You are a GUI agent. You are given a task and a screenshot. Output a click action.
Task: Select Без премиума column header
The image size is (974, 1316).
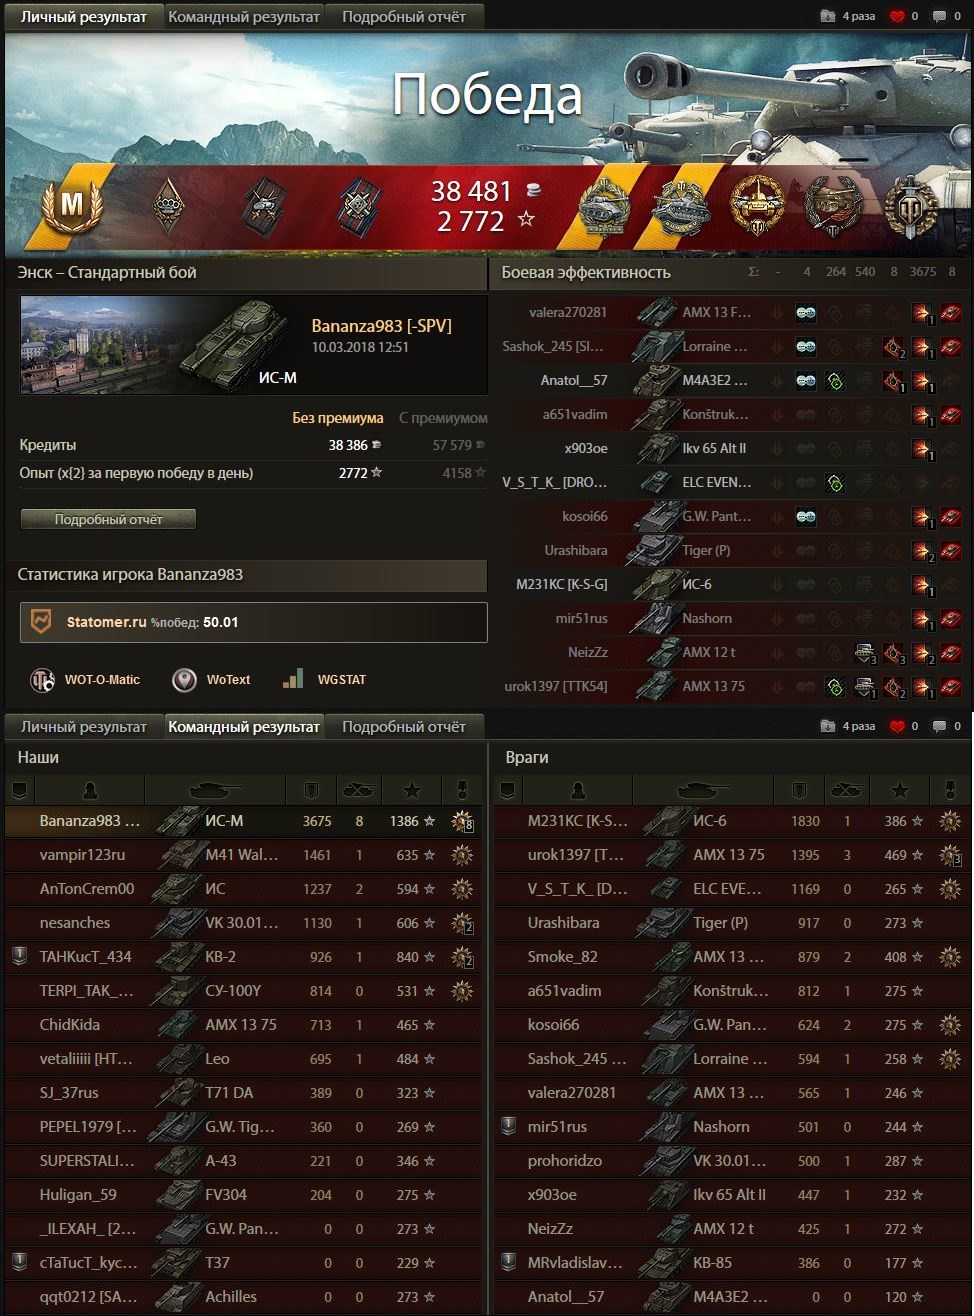click(337, 418)
